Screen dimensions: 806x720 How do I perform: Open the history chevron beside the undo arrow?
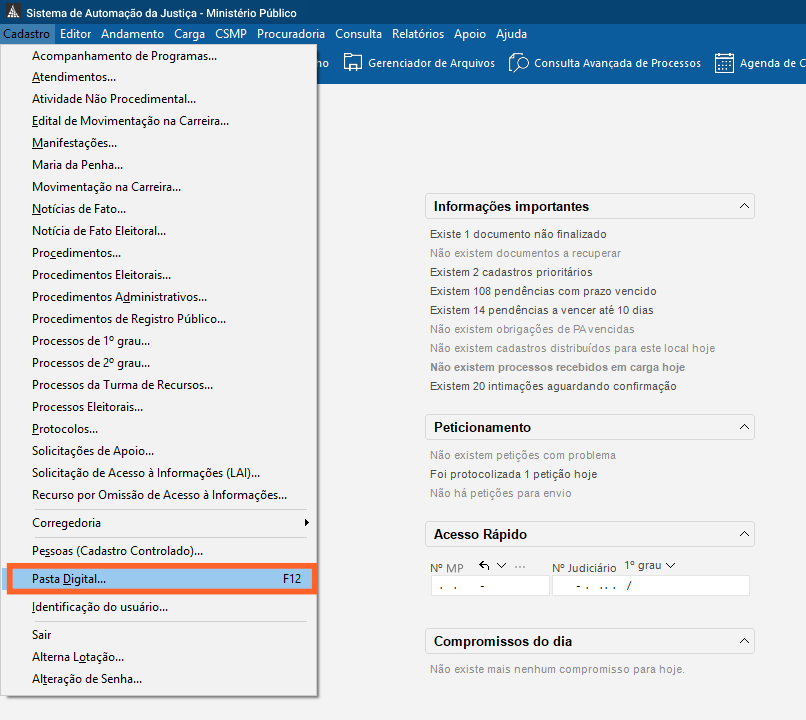(x=501, y=566)
